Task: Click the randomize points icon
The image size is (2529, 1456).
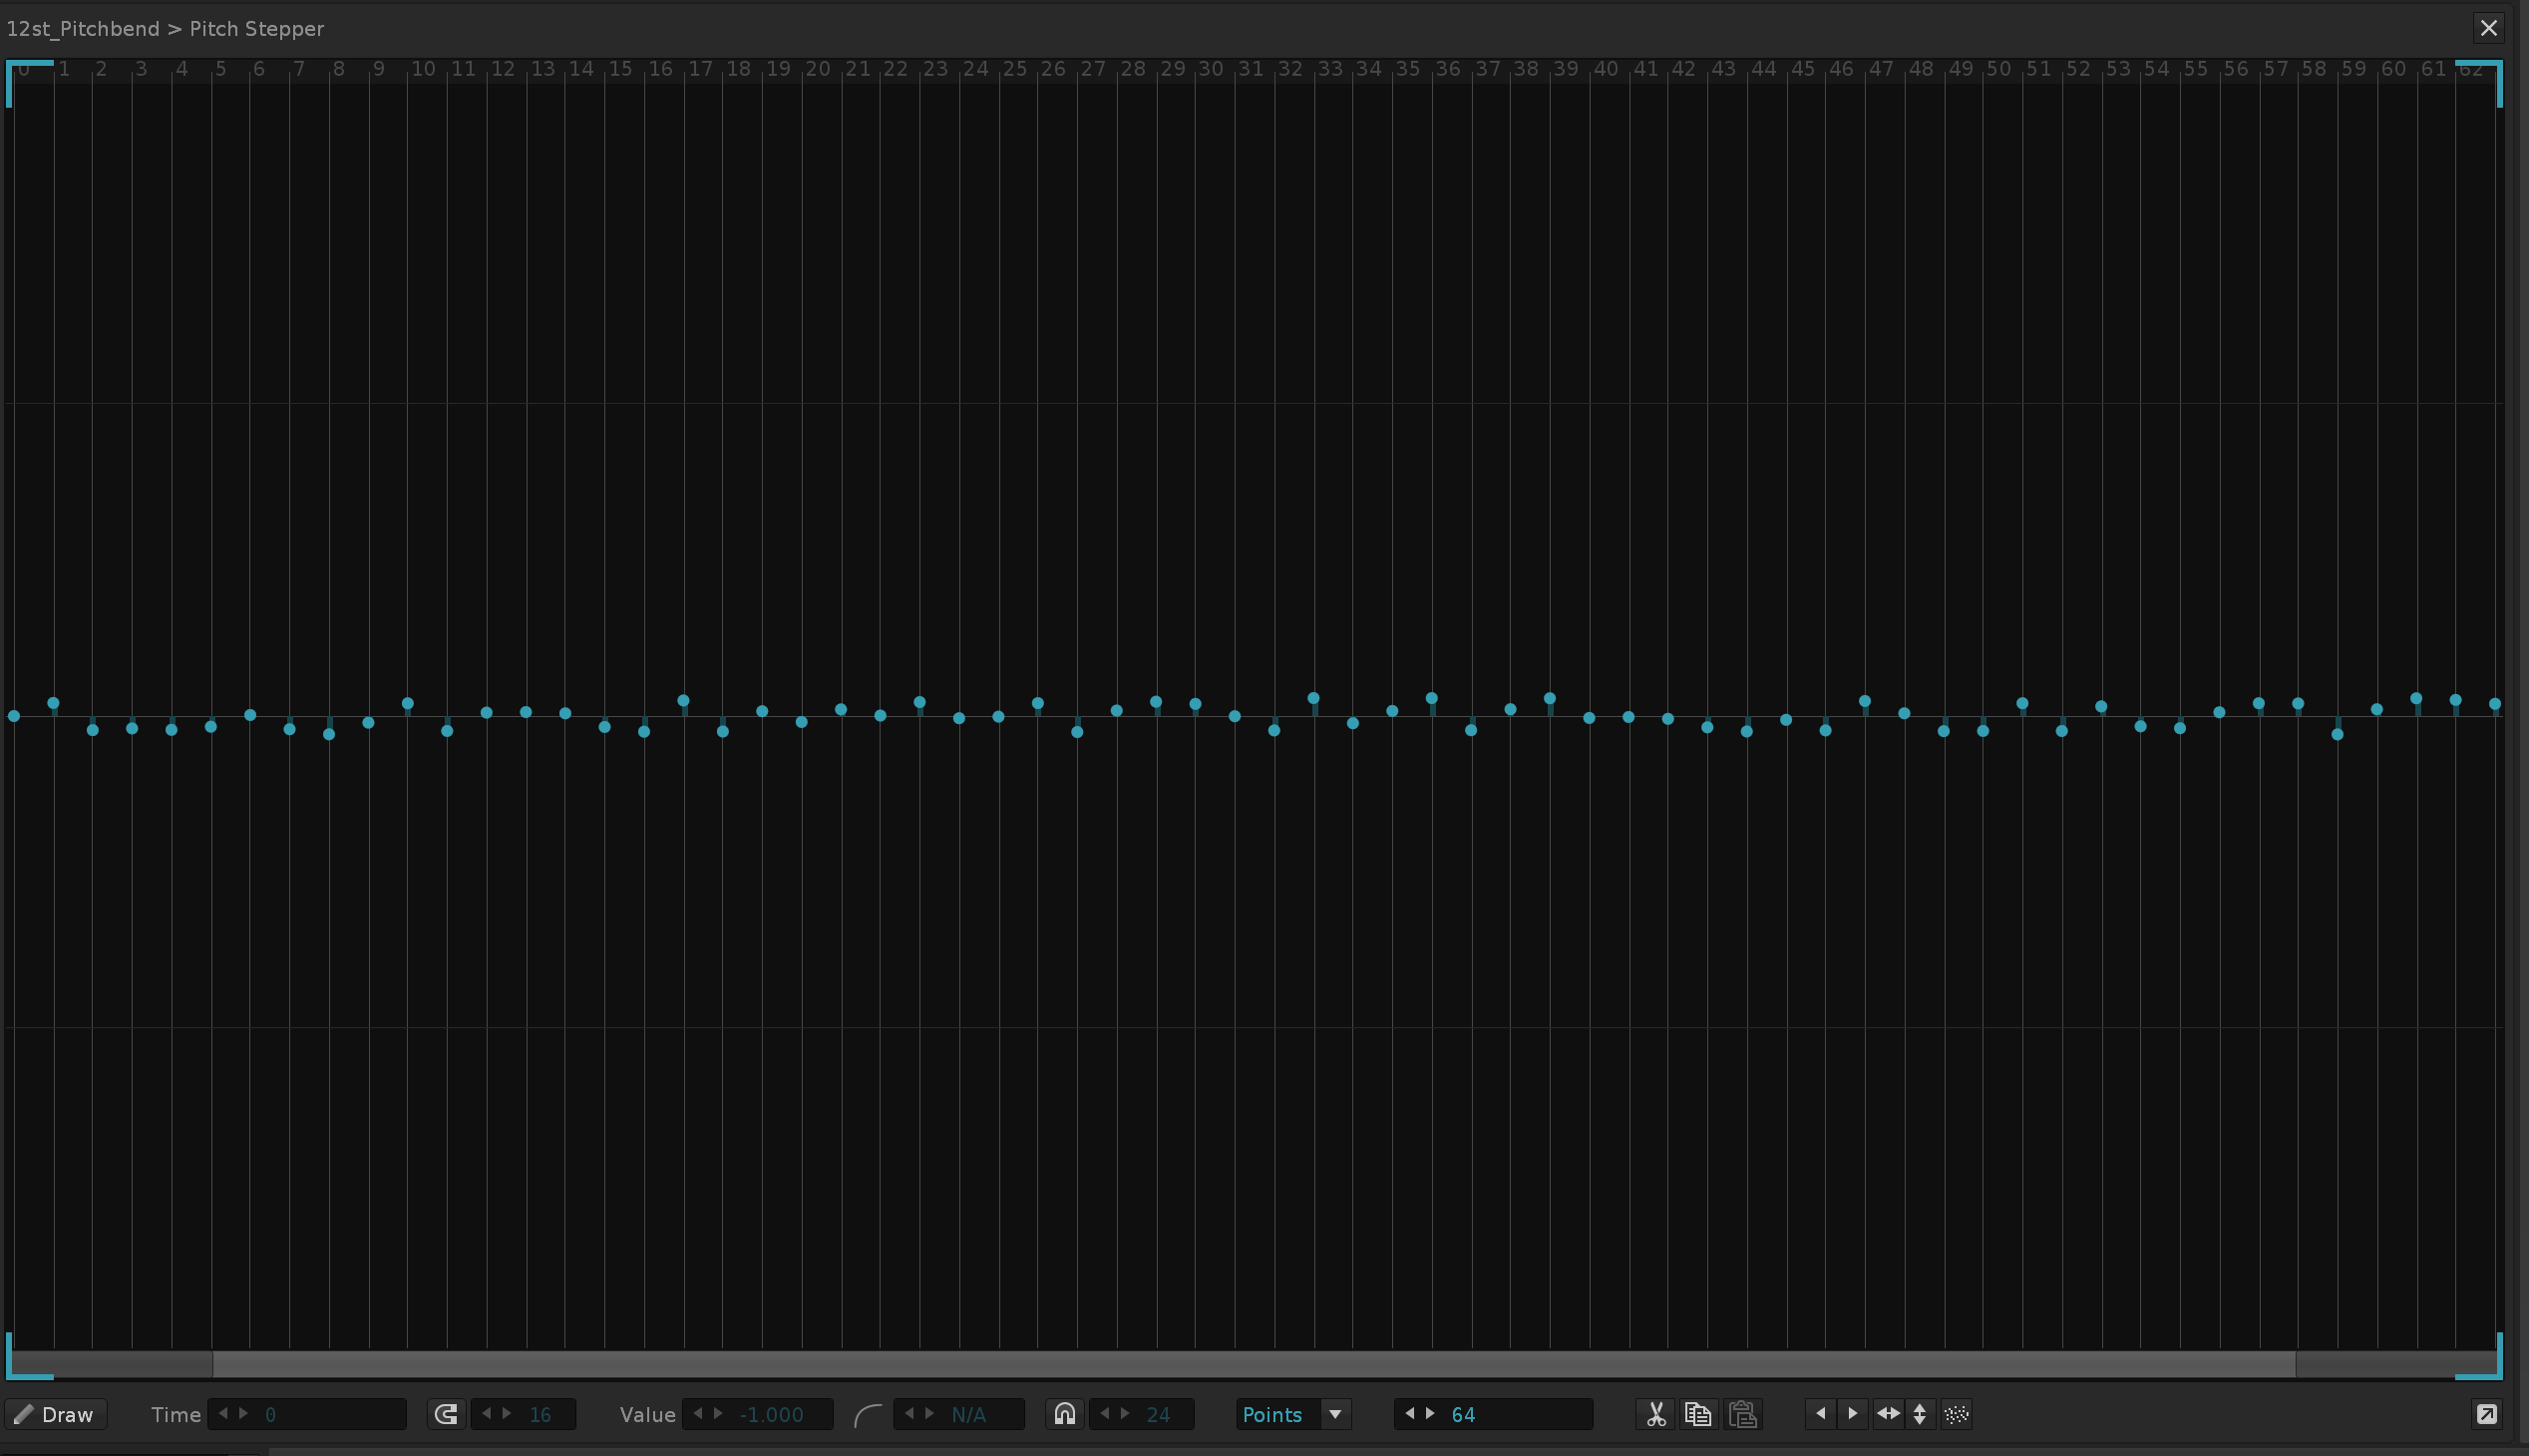Action: 1957,1414
